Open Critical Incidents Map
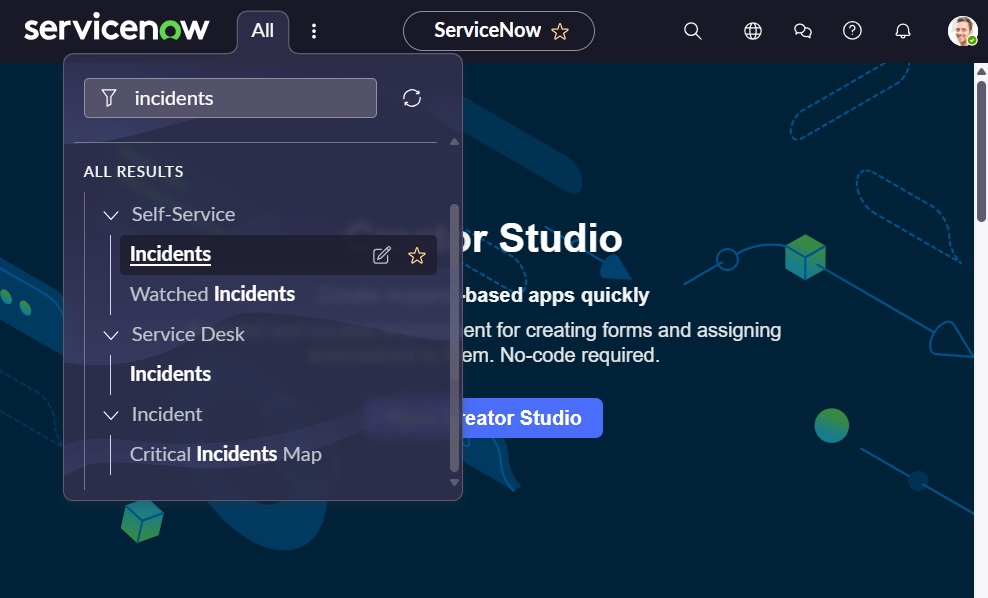Screen dimensions: 988x598 point(226,454)
